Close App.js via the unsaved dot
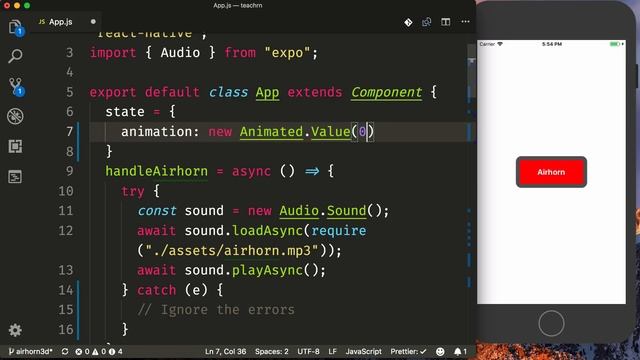This screenshot has width=640, height=360. pyautogui.click(x=93, y=22)
